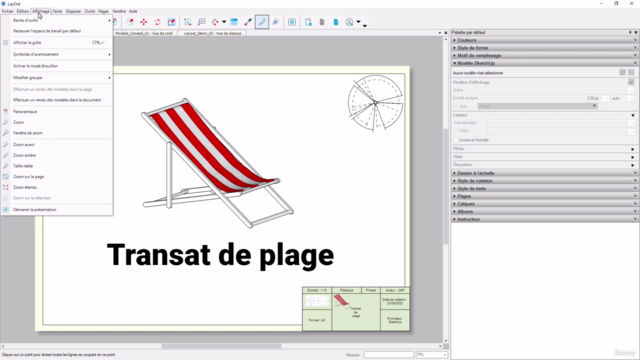Open the Modifier groupe submenu
Image resolution: width=640 pixels, height=360 pixels.
(57, 78)
